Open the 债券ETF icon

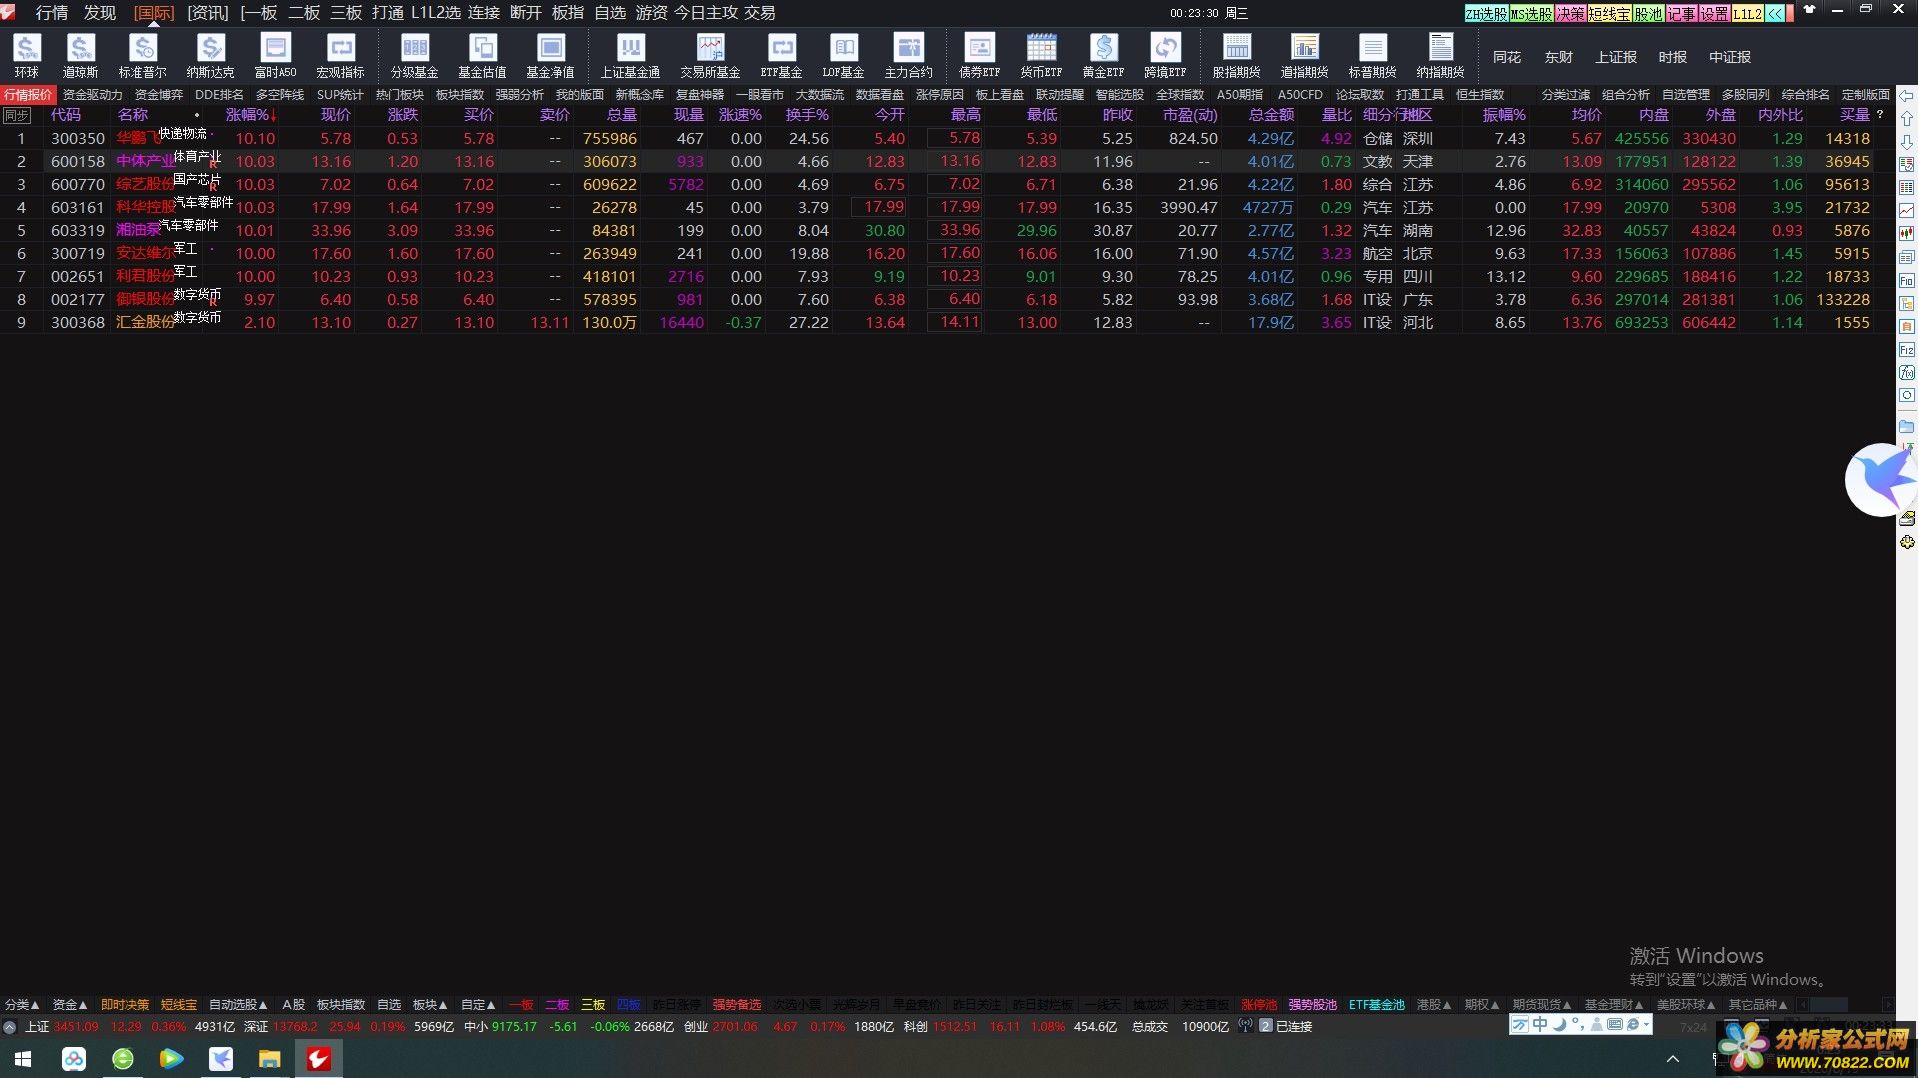pyautogui.click(x=980, y=55)
